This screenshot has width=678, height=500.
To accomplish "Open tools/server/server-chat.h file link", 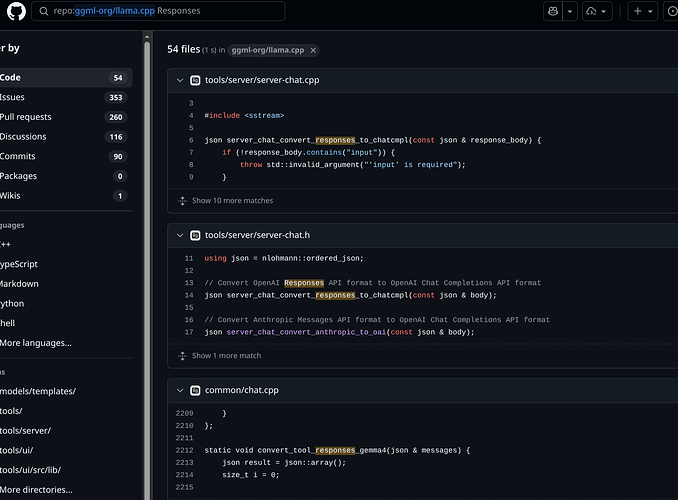I will (257, 235).
